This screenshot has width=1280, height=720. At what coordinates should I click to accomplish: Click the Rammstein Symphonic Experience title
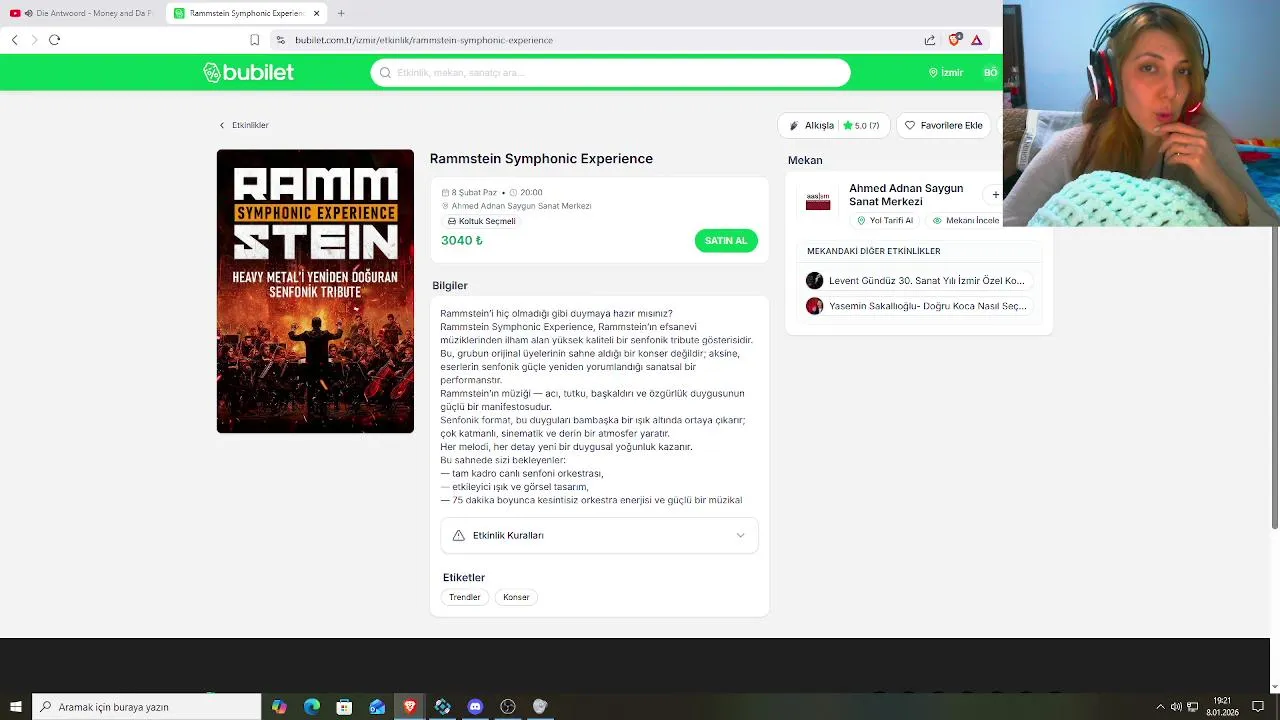tap(541, 159)
